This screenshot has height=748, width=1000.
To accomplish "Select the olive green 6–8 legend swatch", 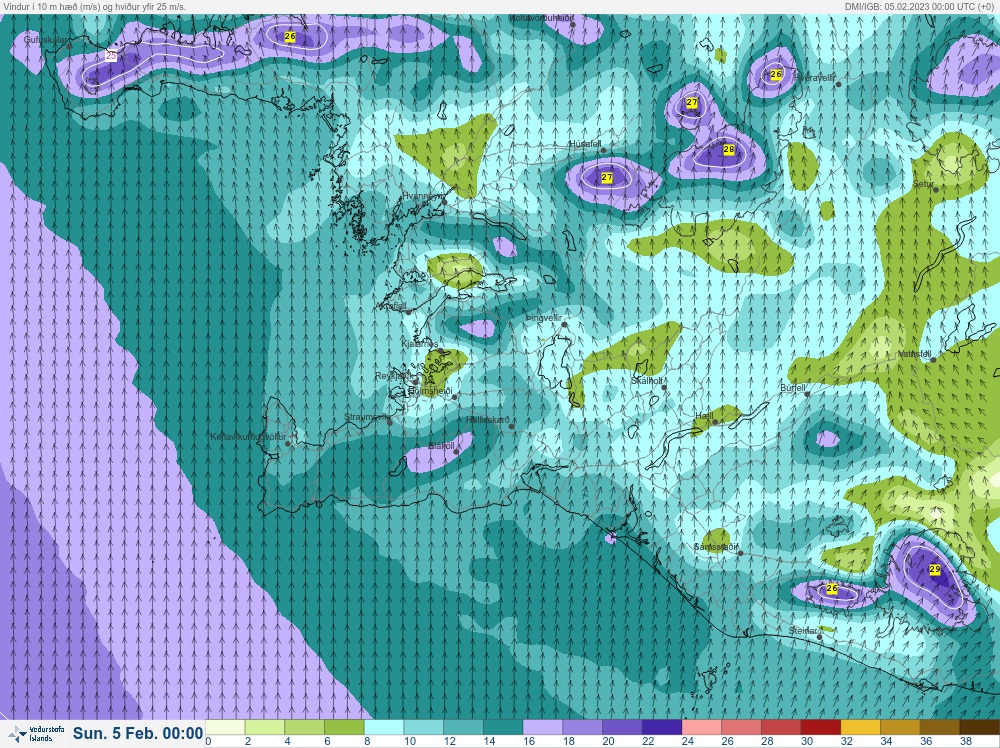I will (x=344, y=728).
